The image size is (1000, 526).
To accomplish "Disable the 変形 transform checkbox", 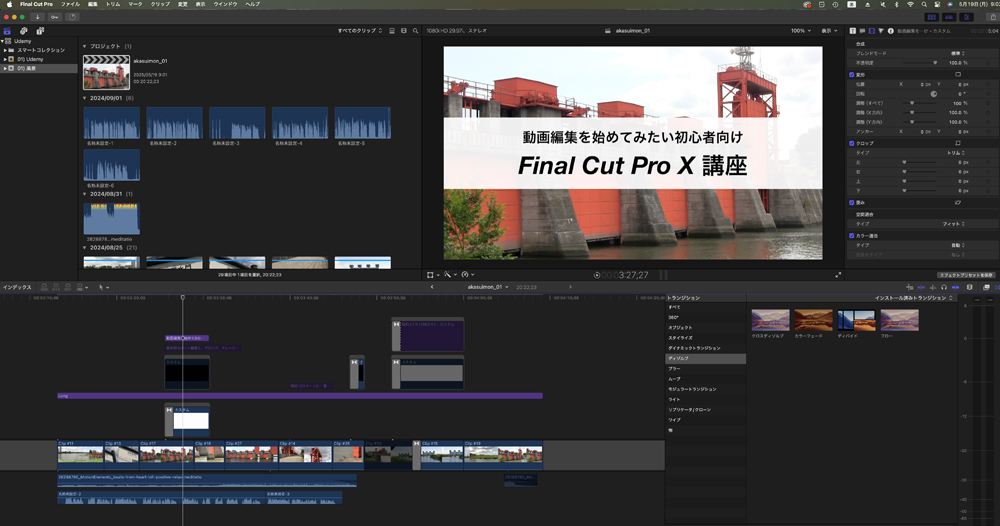I will (x=851, y=75).
